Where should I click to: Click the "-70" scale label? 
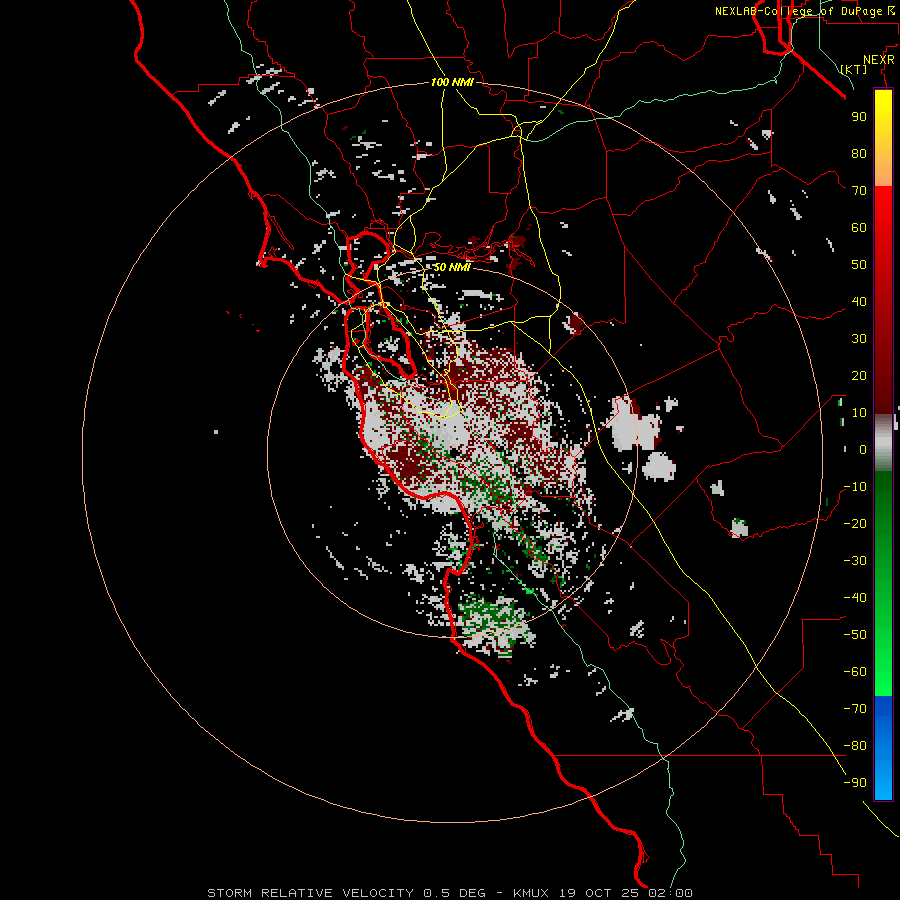pos(855,709)
